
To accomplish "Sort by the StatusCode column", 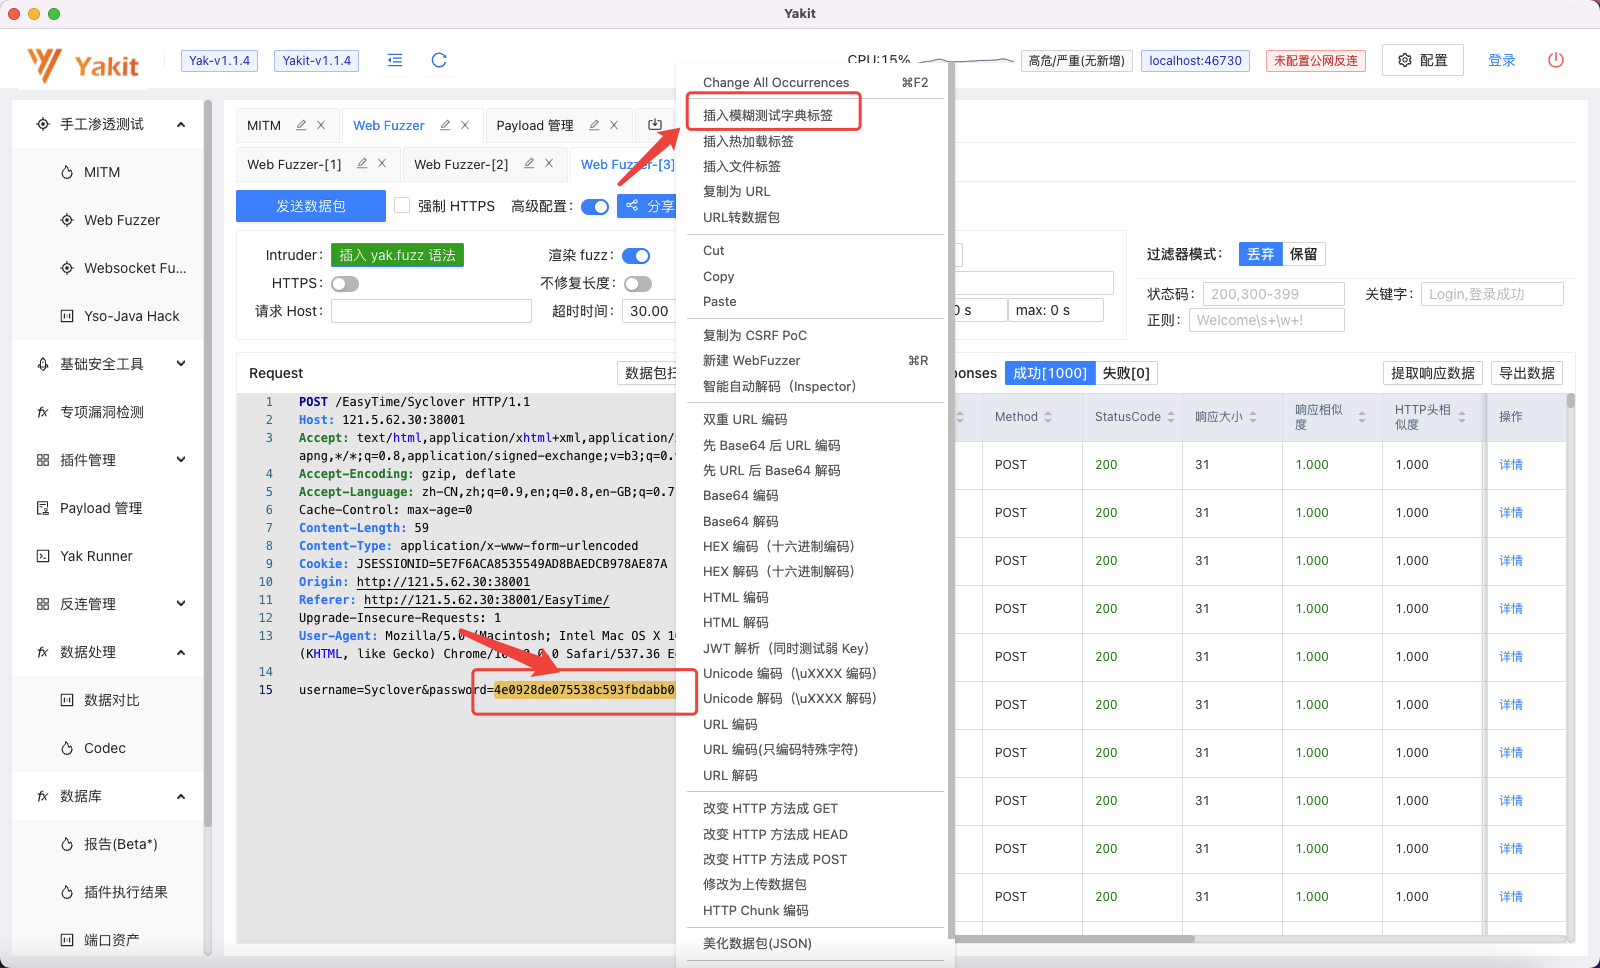I will pos(1171,417).
